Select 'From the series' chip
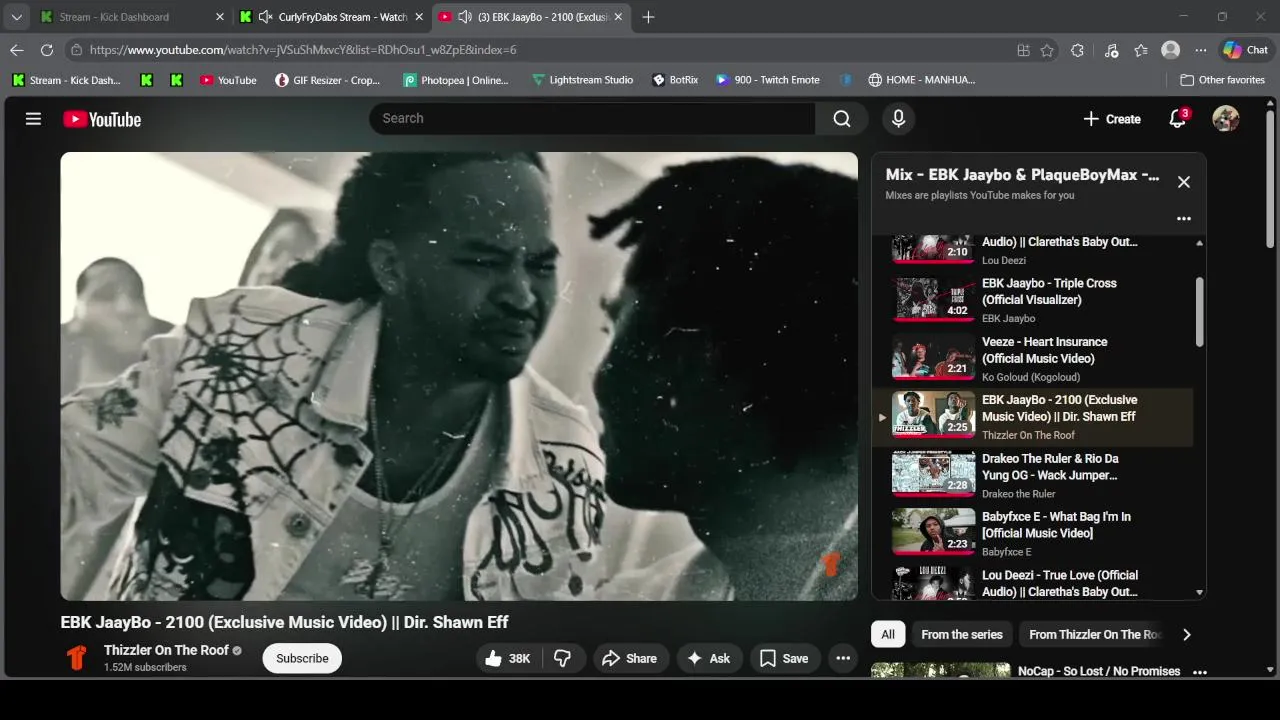1280x720 pixels. point(962,634)
